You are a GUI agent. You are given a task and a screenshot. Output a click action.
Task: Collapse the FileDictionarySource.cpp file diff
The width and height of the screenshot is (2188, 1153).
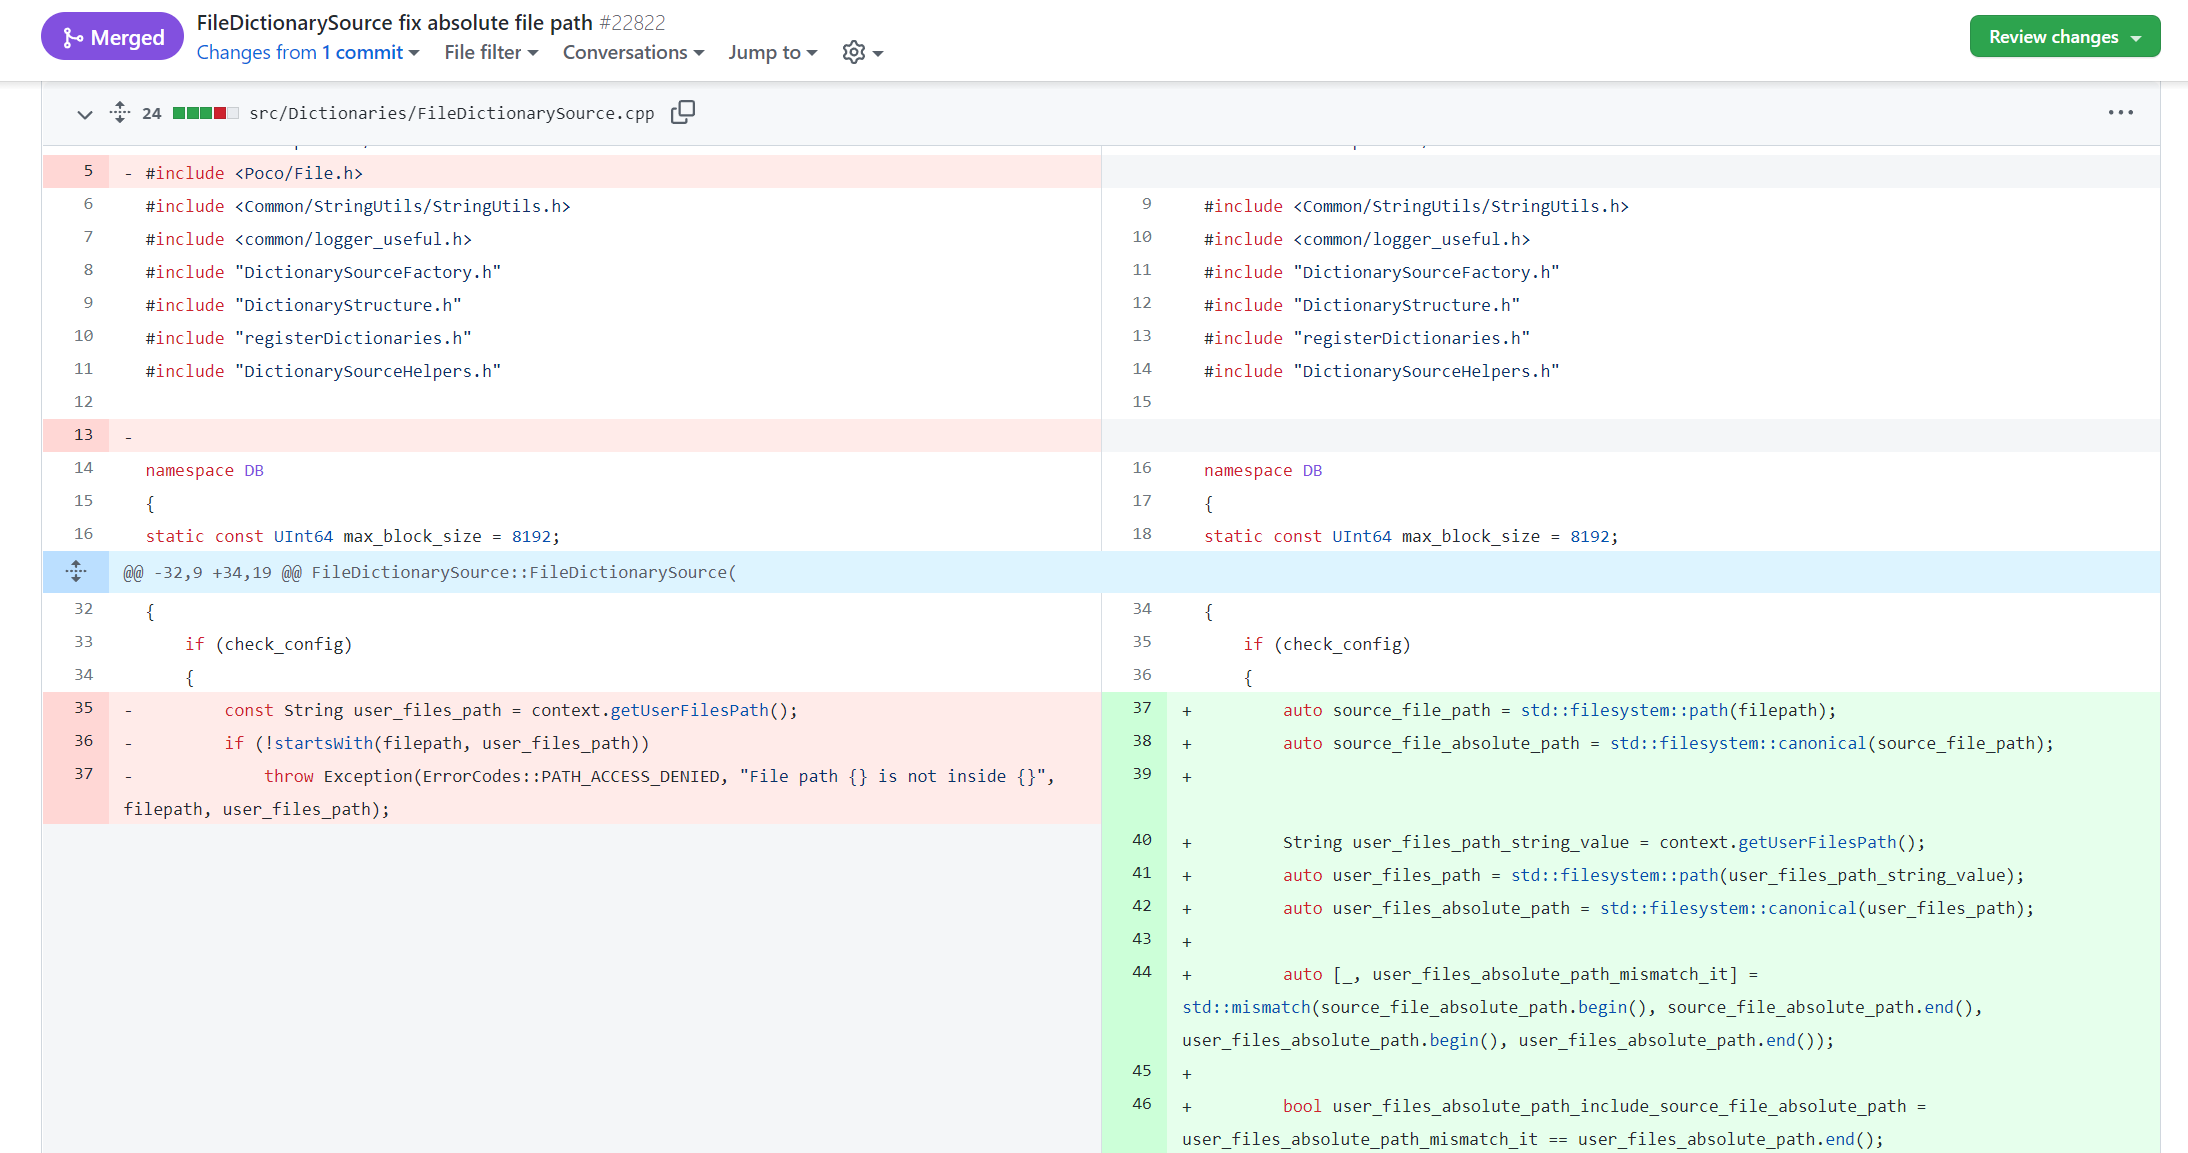coord(84,114)
